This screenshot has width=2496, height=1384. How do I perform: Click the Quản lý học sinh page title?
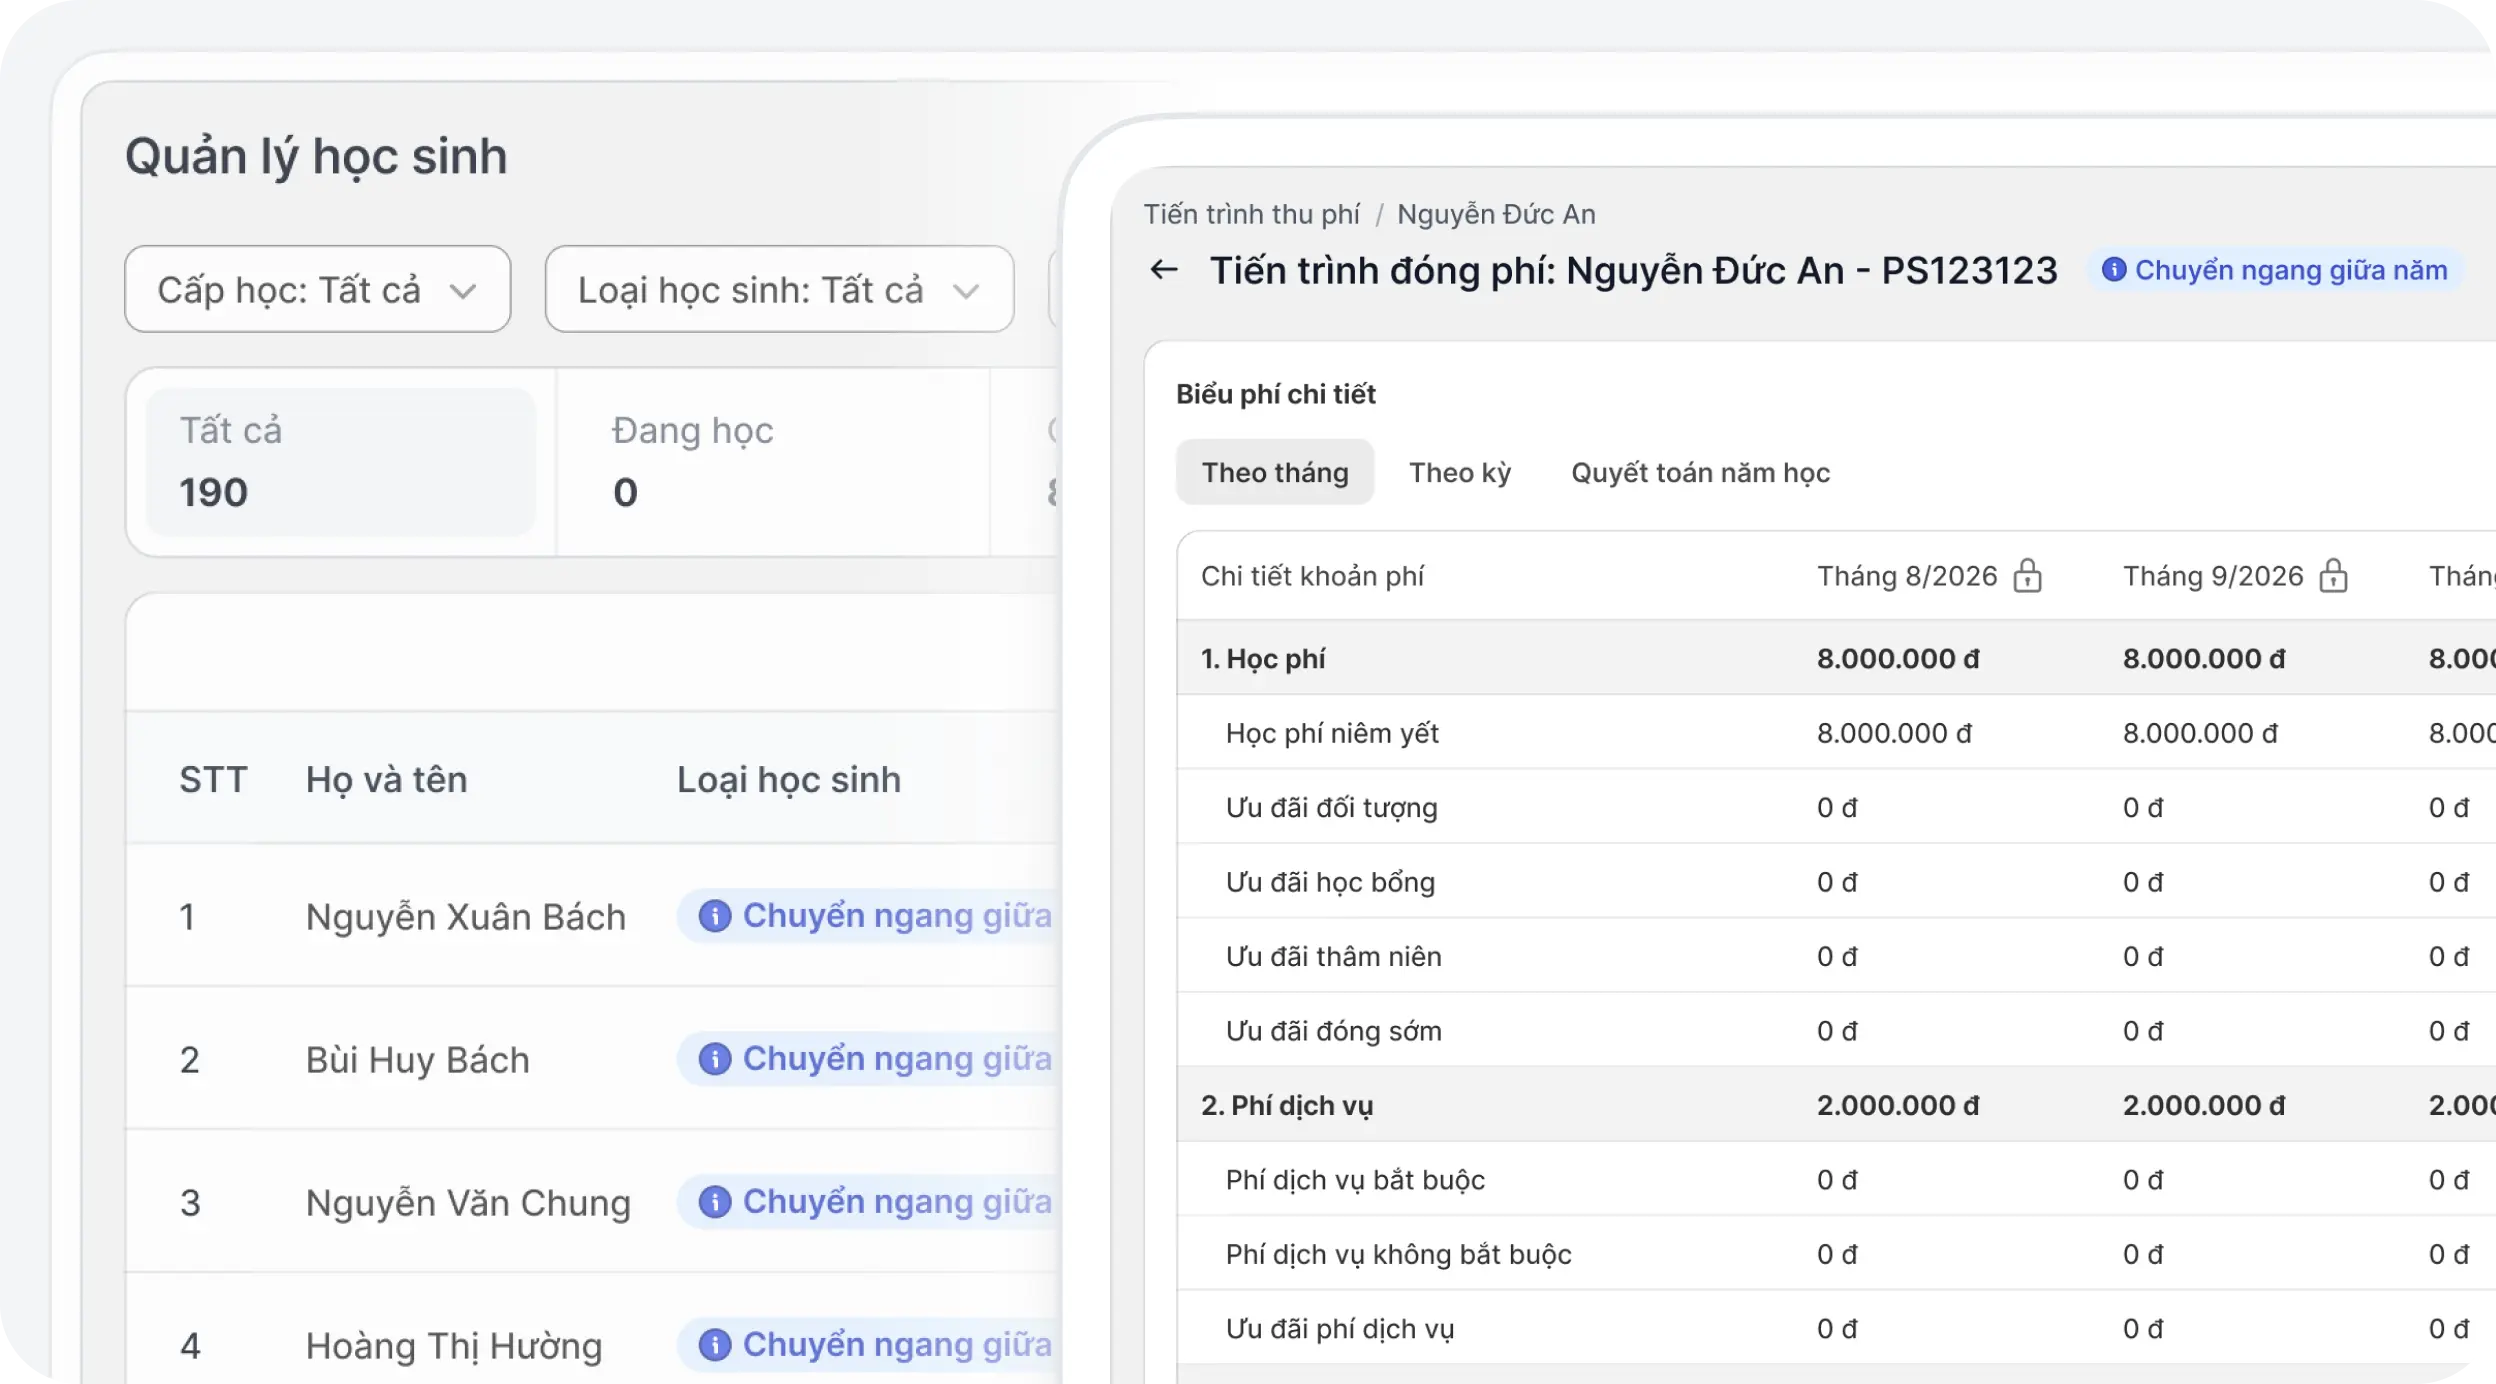click(x=316, y=157)
